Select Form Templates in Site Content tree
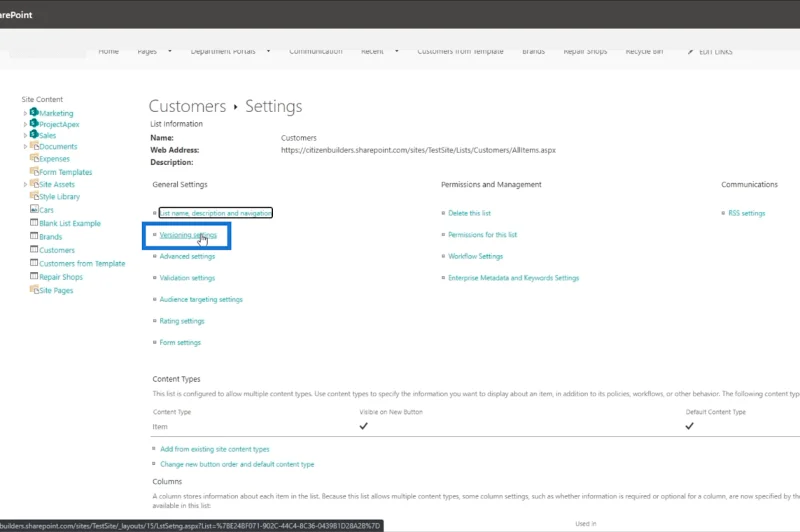This screenshot has width=800, height=532. pos(66,172)
